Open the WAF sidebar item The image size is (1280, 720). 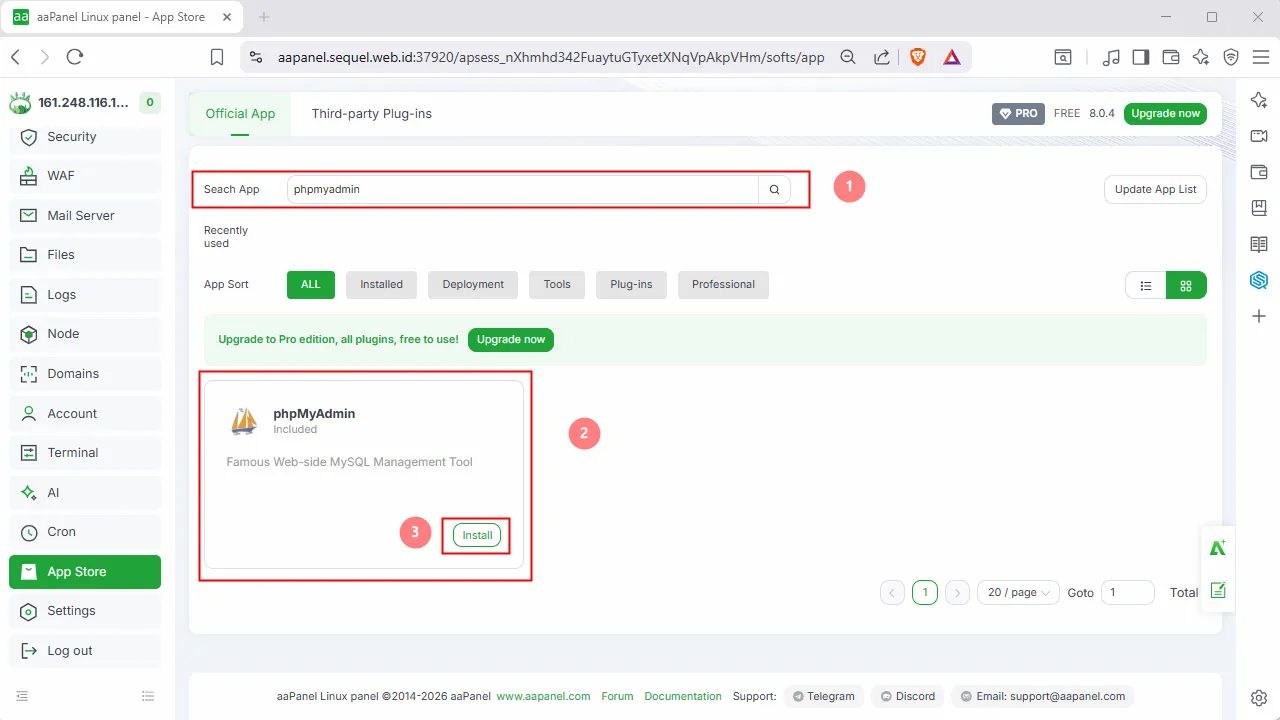tap(85, 176)
